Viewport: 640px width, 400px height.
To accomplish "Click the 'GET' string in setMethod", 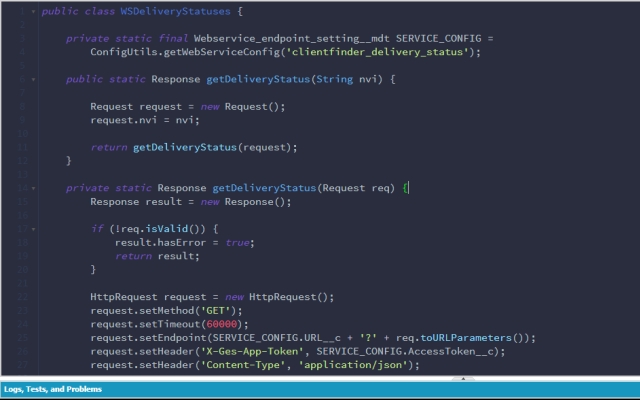I will pos(216,311).
